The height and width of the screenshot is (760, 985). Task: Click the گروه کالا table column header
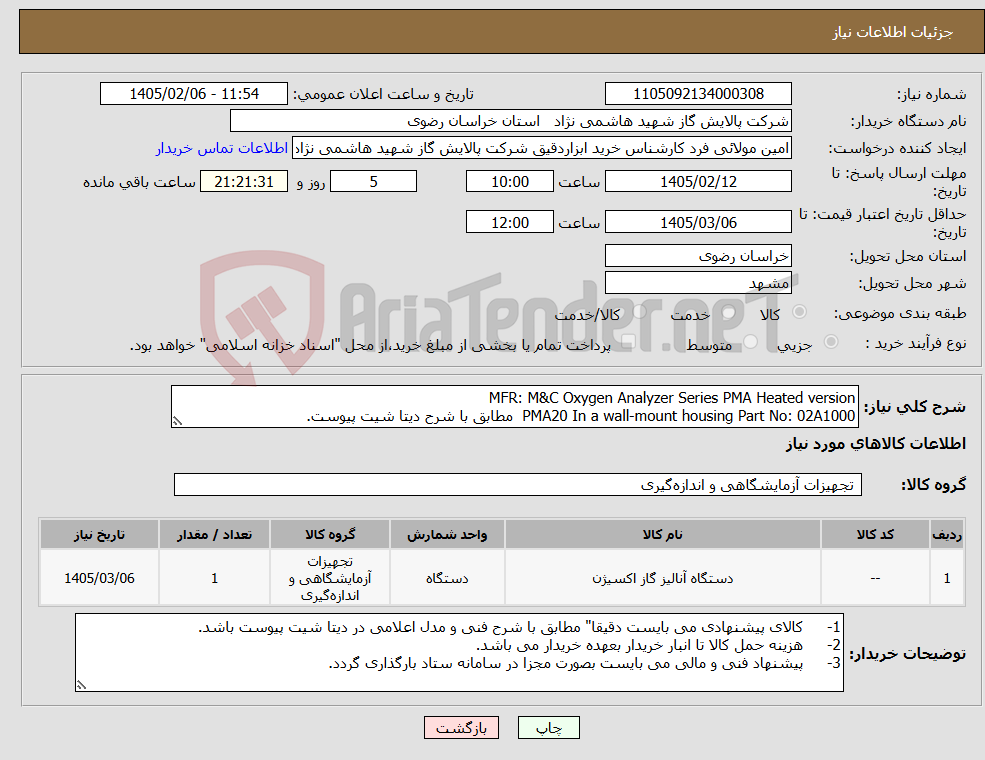coord(330,535)
